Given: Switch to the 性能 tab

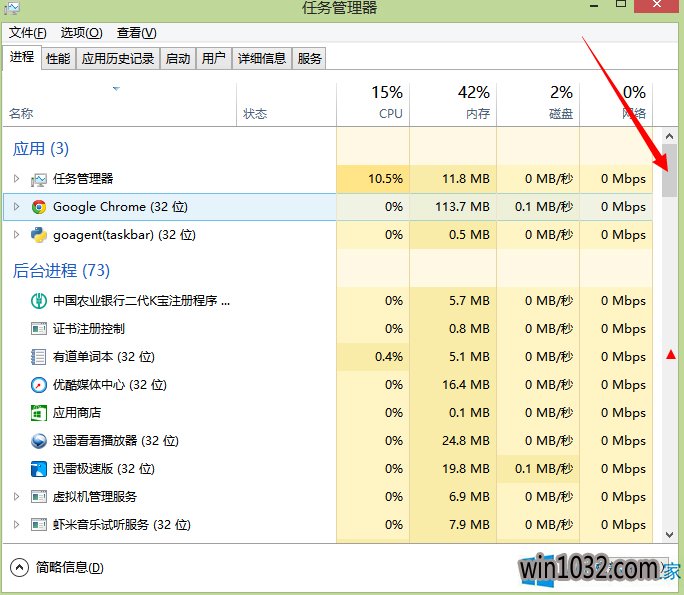Looking at the screenshot, I should pos(58,59).
